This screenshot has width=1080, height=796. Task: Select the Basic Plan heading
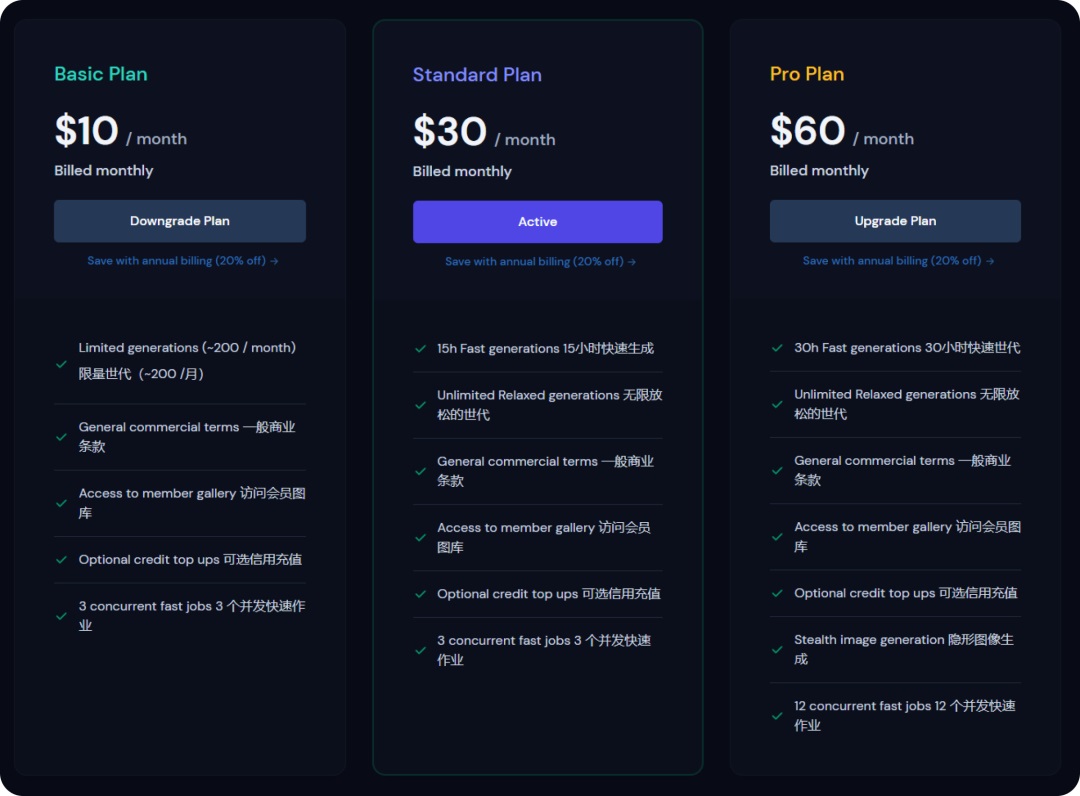(101, 74)
